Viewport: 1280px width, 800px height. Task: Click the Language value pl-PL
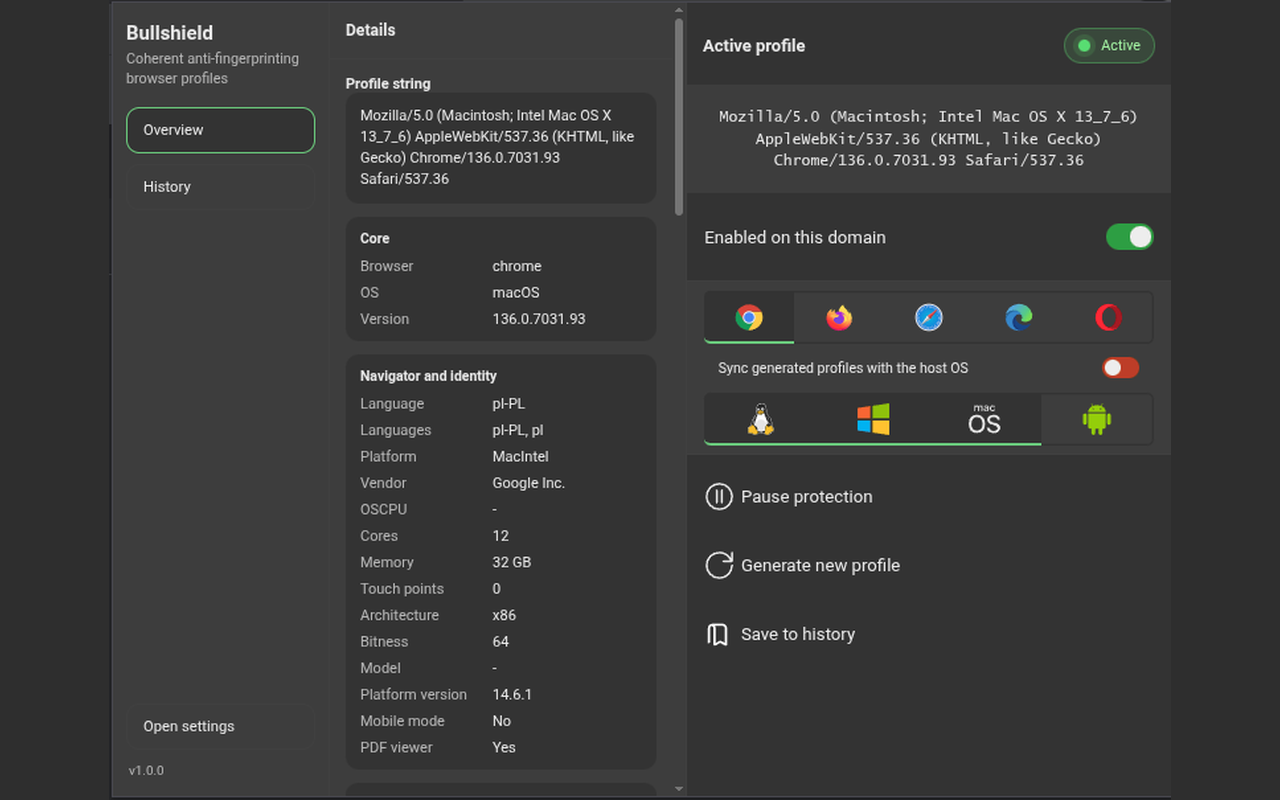[x=508, y=404]
